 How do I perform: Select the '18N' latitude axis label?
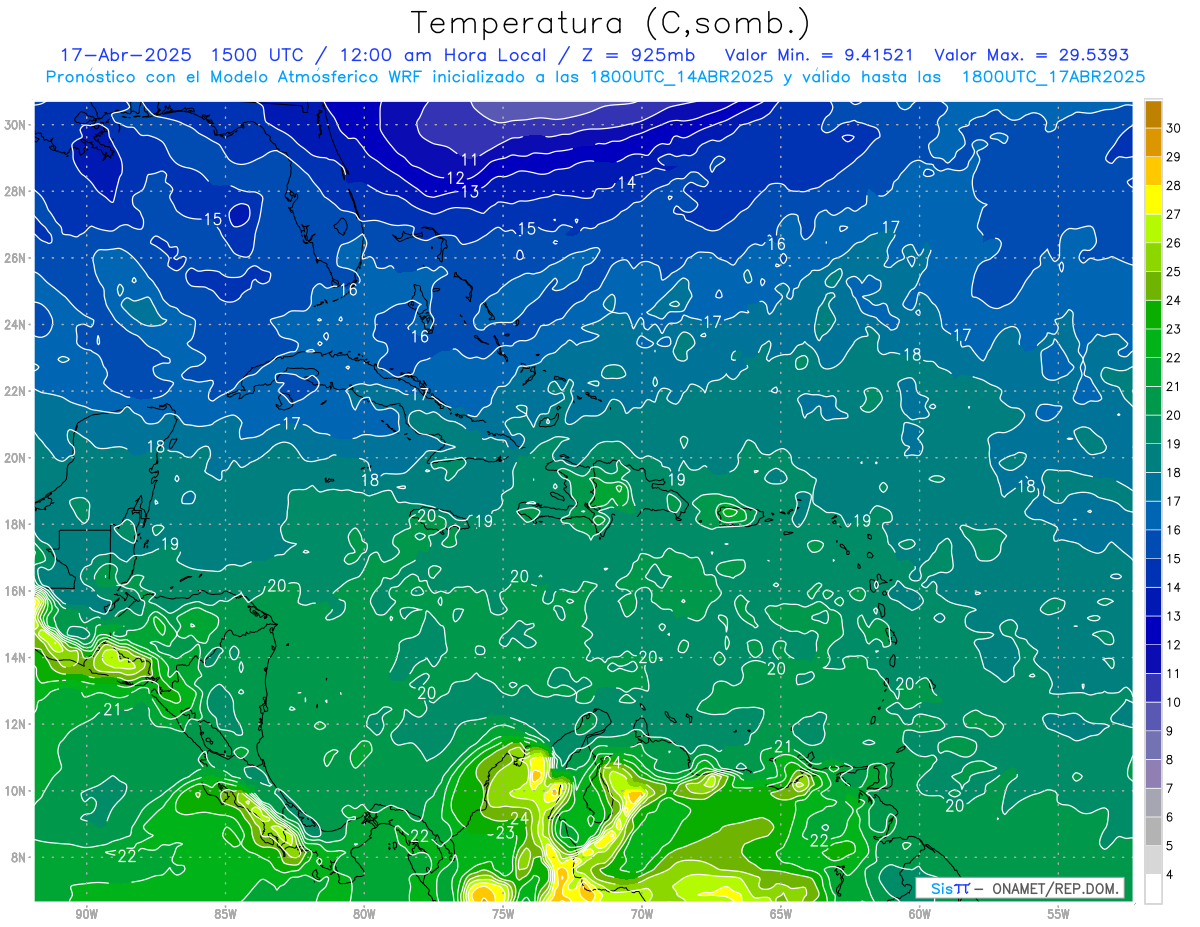click(x=15, y=524)
